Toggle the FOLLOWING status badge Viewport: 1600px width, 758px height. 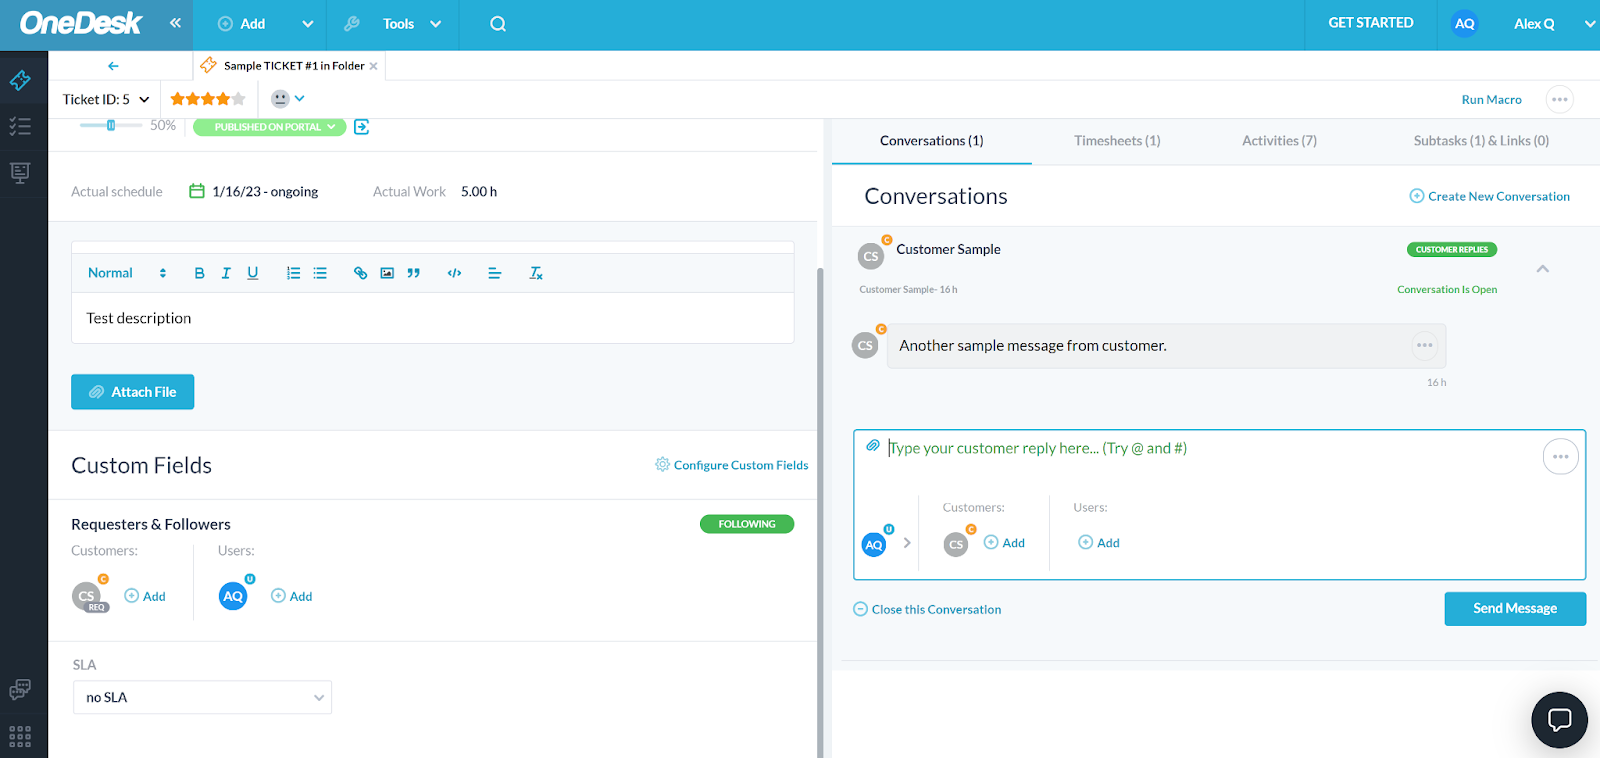(746, 524)
